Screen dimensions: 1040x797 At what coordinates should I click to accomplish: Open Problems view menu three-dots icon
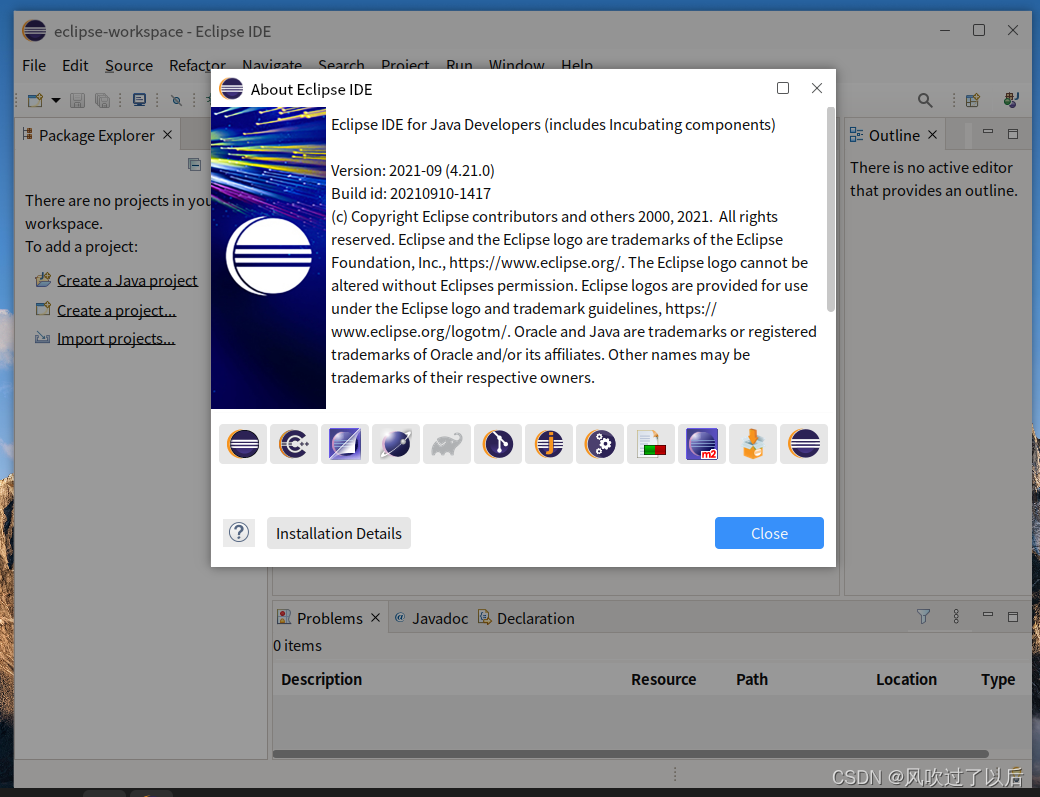point(956,617)
